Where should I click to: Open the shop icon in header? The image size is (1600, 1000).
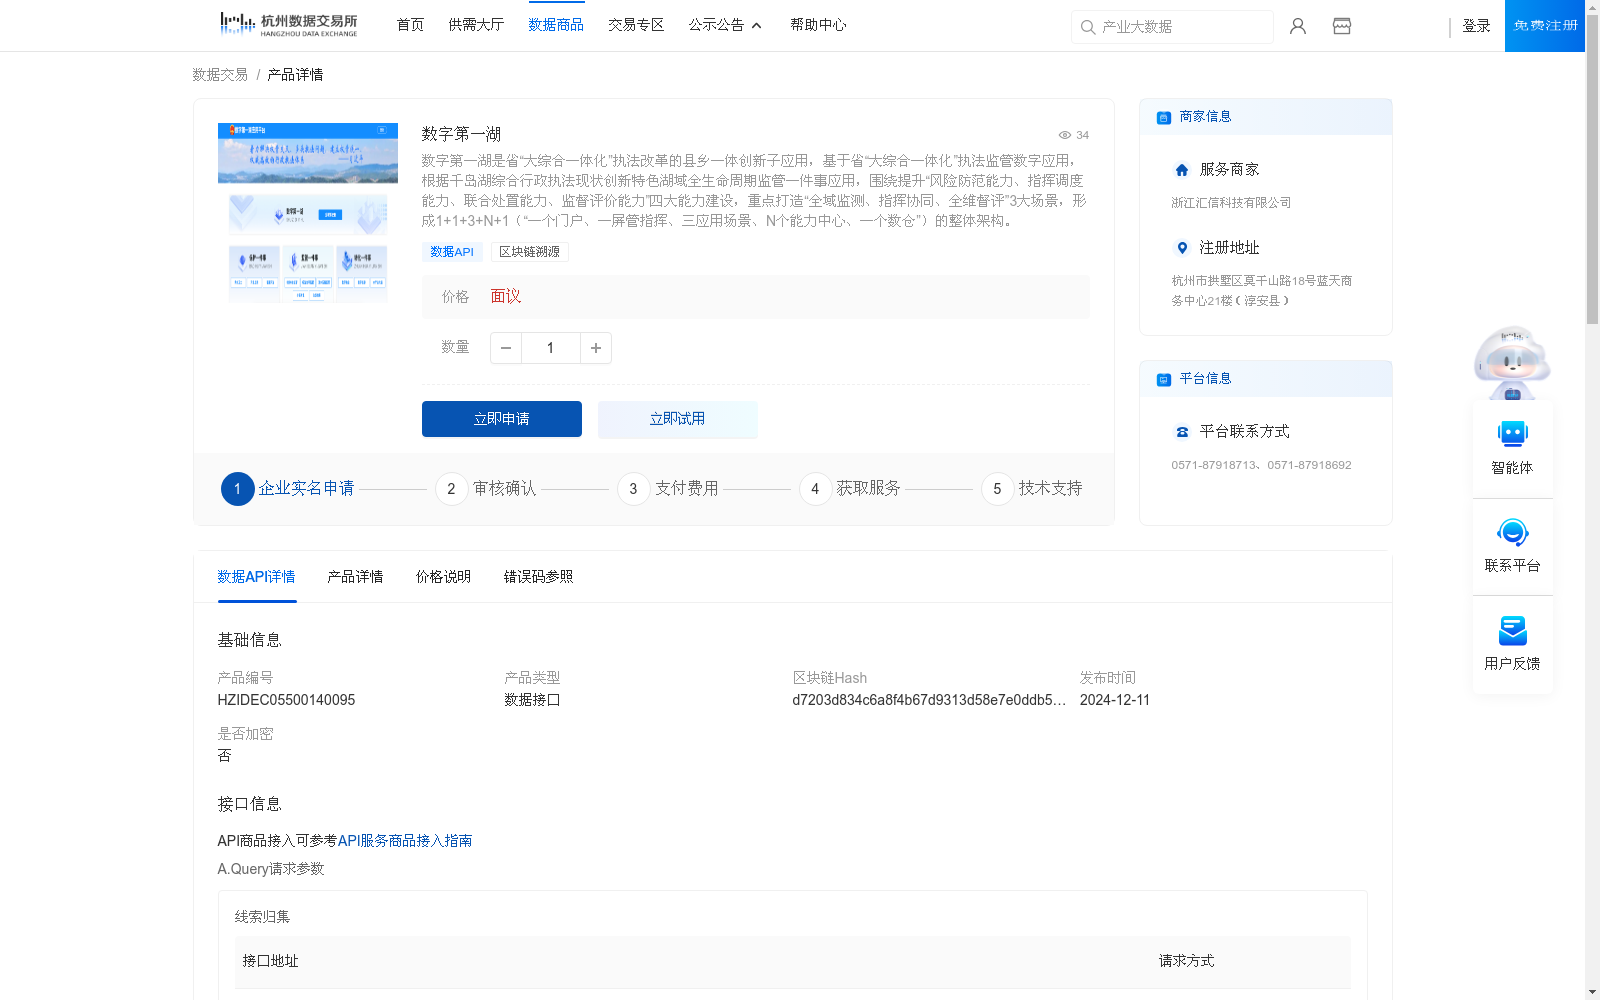(1342, 26)
